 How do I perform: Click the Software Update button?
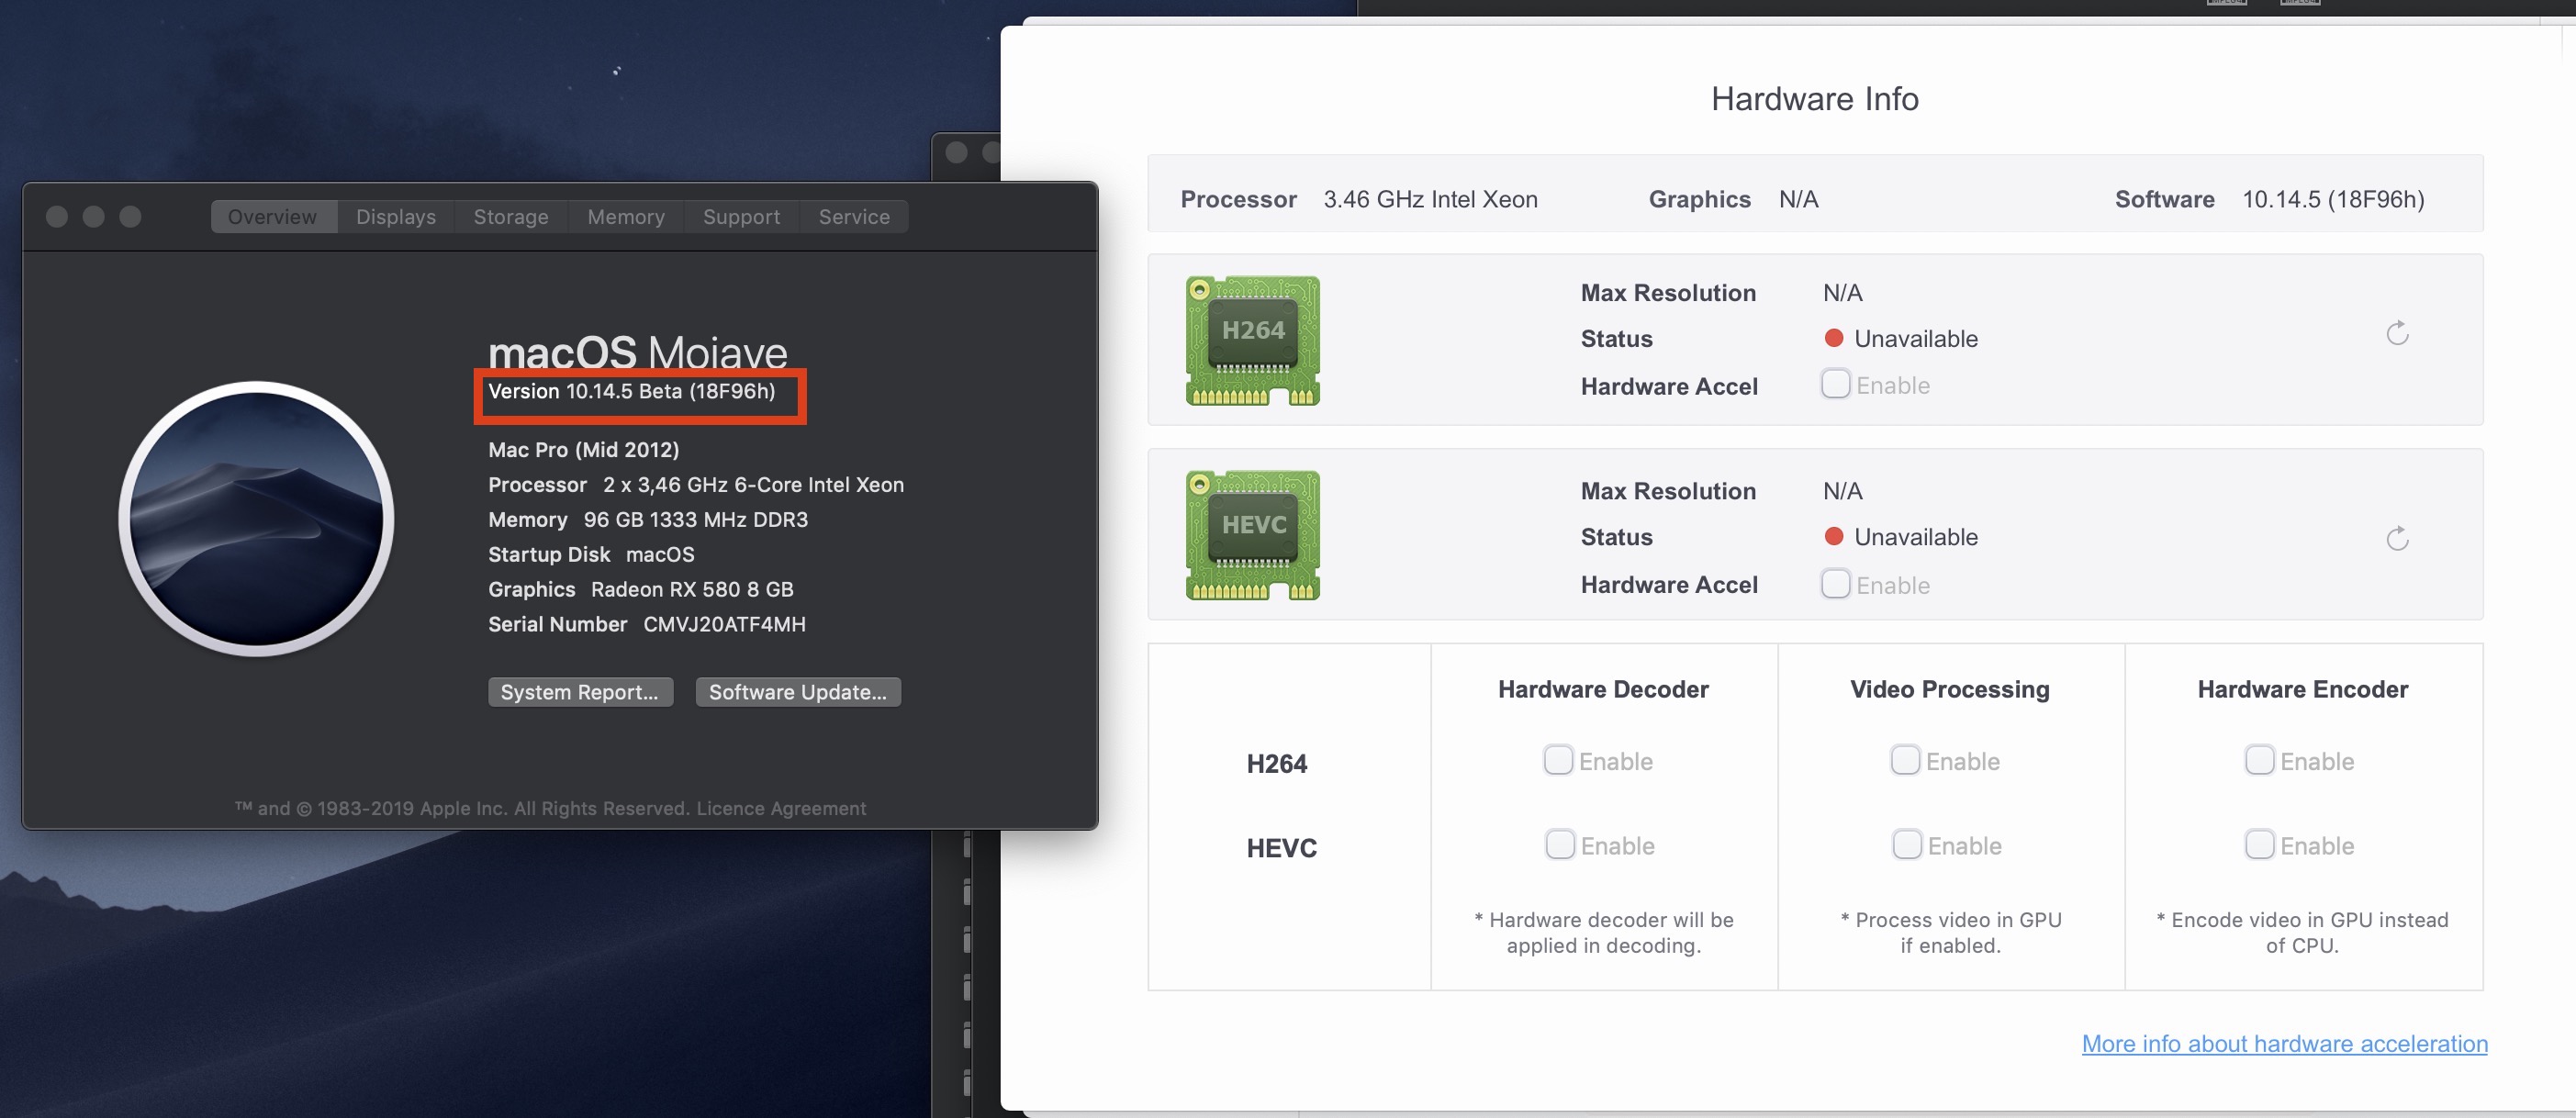click(797, 692)
